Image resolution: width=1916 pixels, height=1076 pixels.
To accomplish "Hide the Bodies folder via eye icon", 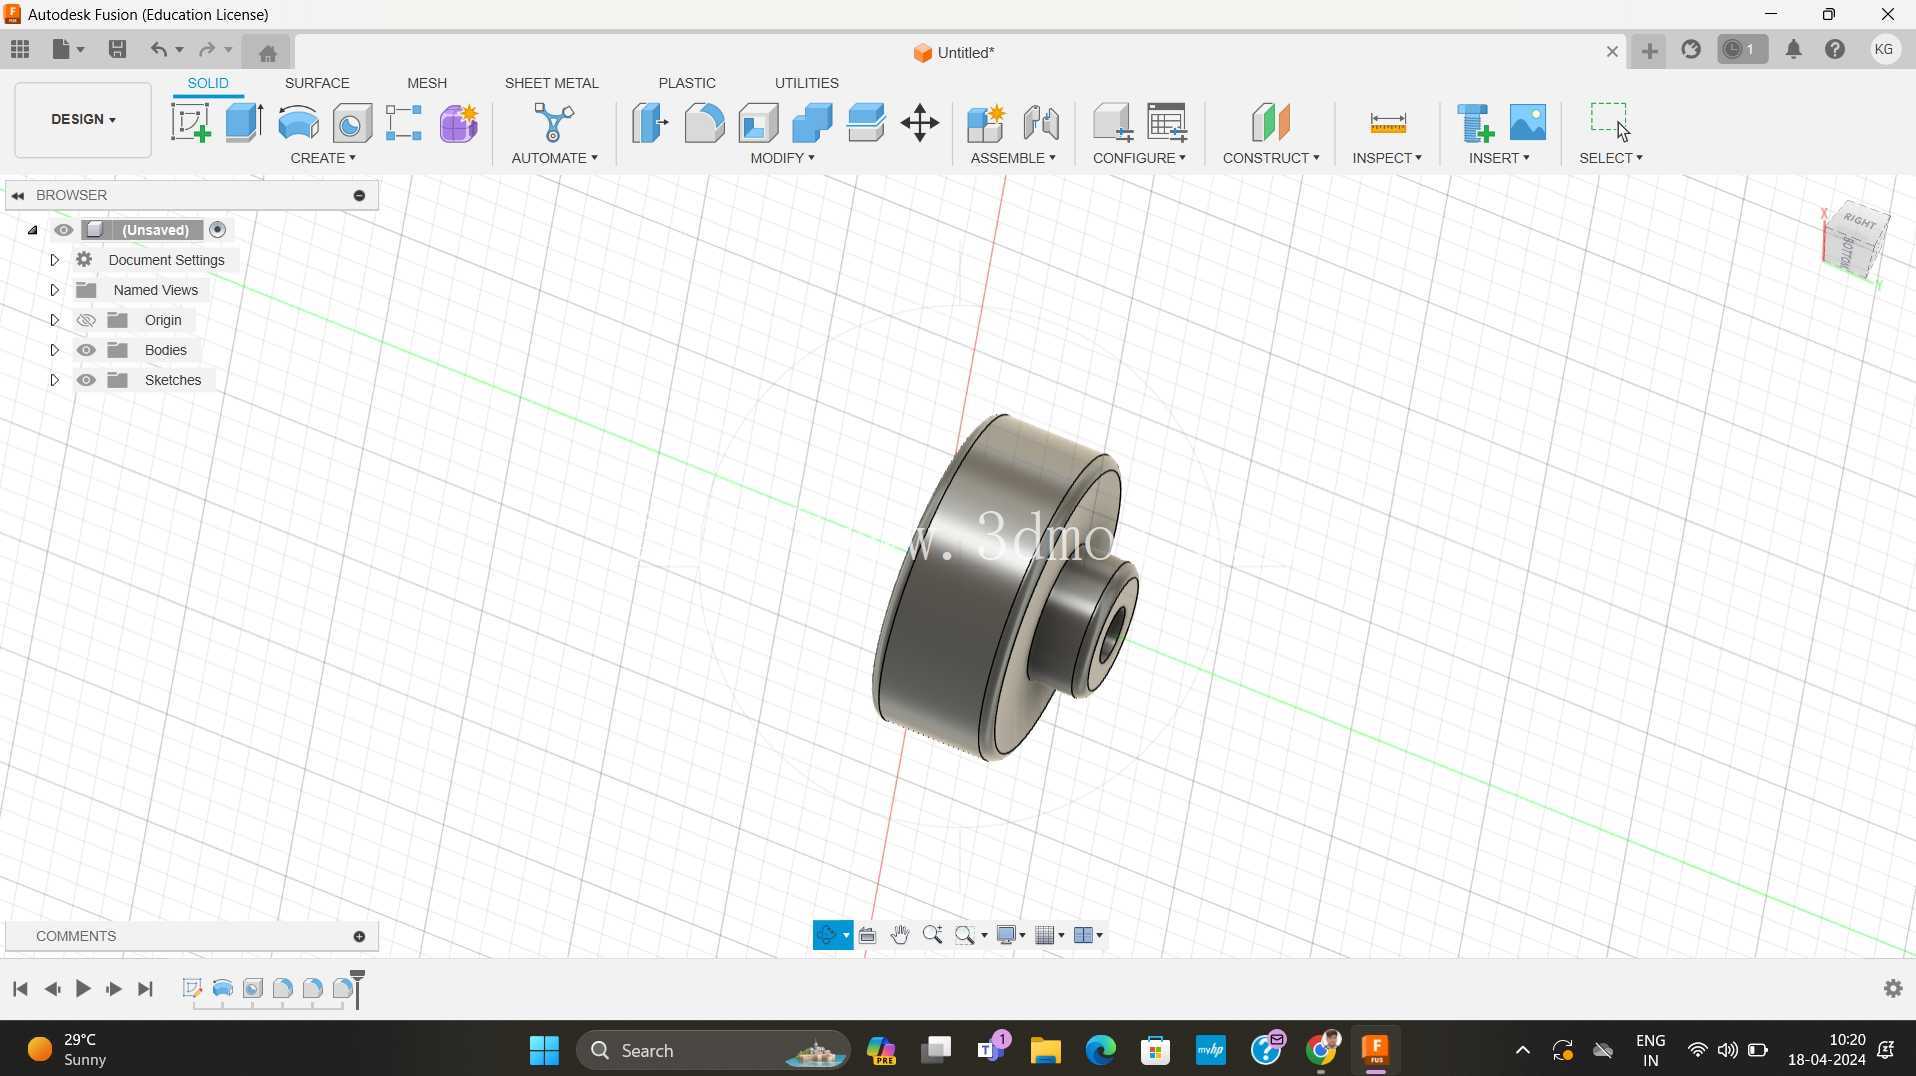I will click(x=87, y=350).
